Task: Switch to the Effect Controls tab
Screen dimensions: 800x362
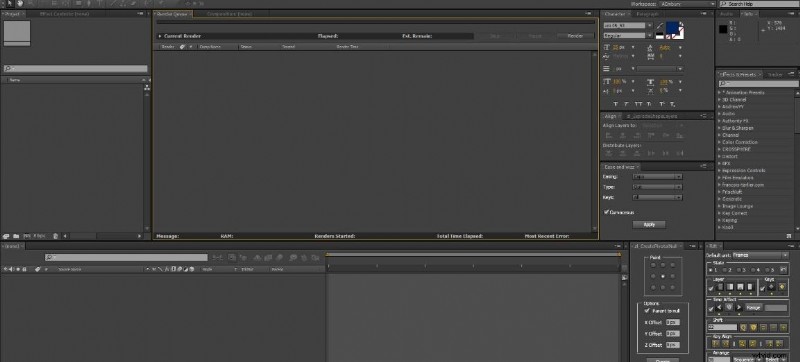Action: tap(64, 14)
